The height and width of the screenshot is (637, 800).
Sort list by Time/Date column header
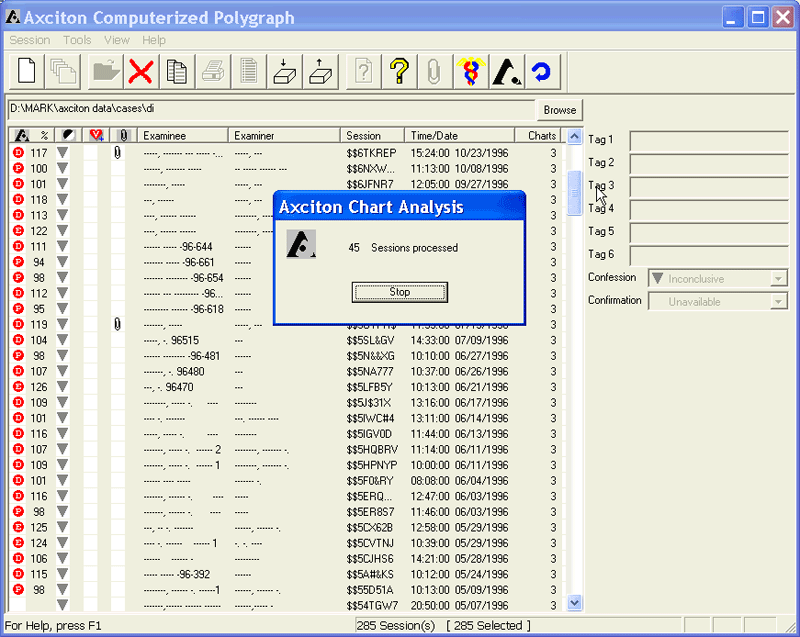(459, 136)
